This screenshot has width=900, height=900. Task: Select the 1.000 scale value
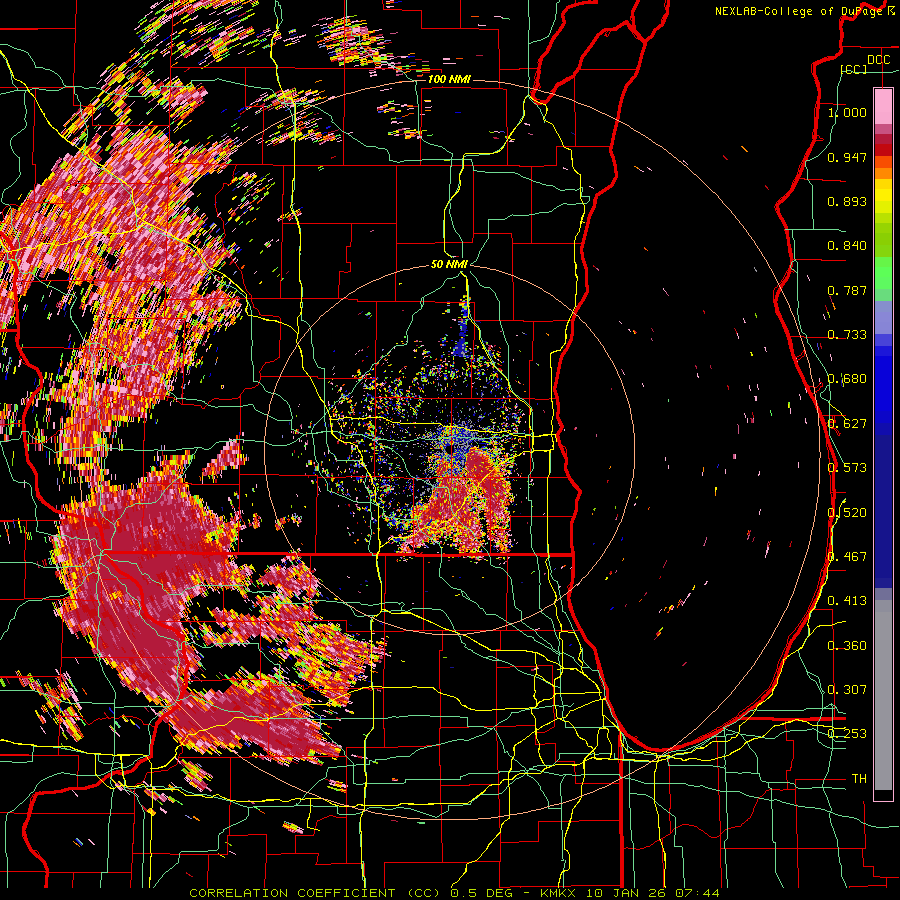click(x=847, y=112)
